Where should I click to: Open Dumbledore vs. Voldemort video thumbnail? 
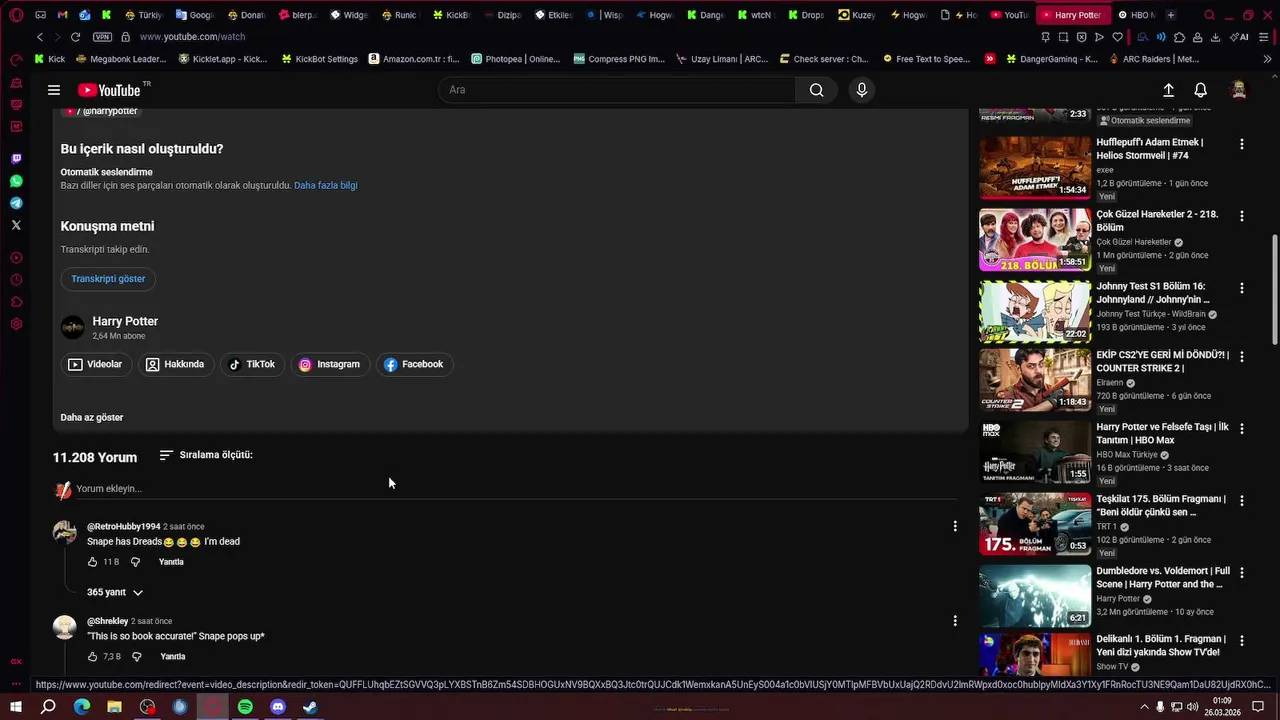(1035, 596)
